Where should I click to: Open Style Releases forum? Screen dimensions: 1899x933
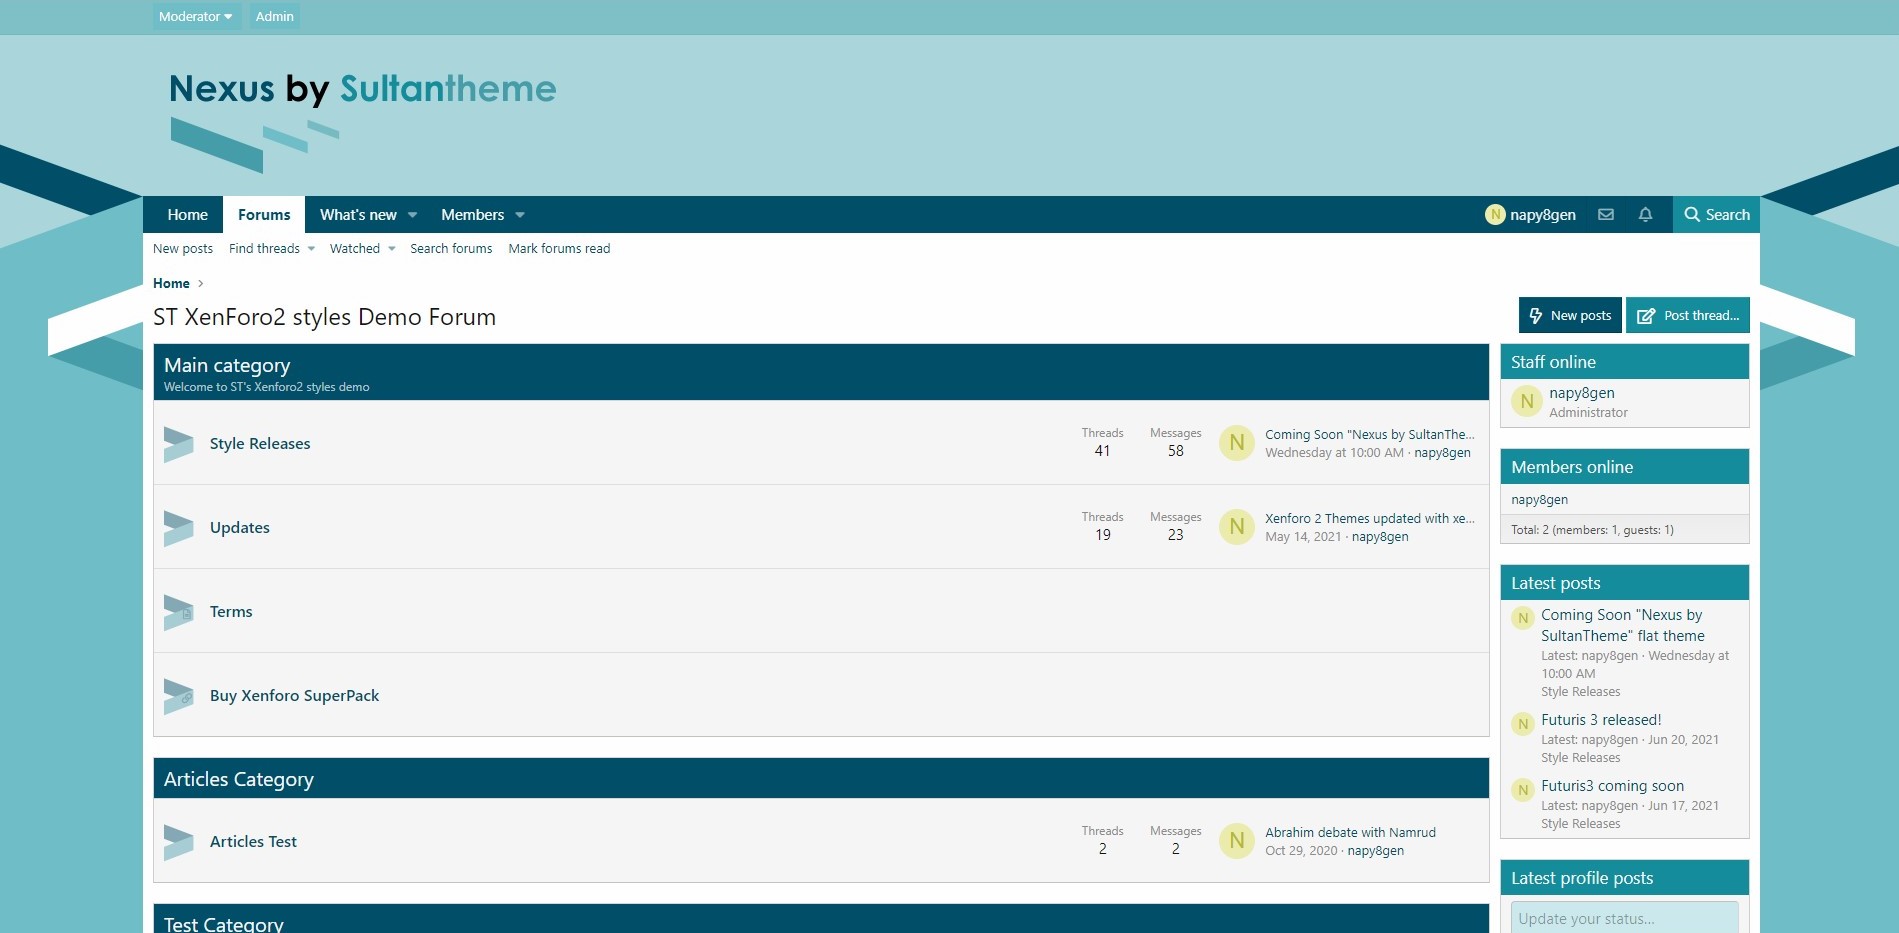pos(260,444)
